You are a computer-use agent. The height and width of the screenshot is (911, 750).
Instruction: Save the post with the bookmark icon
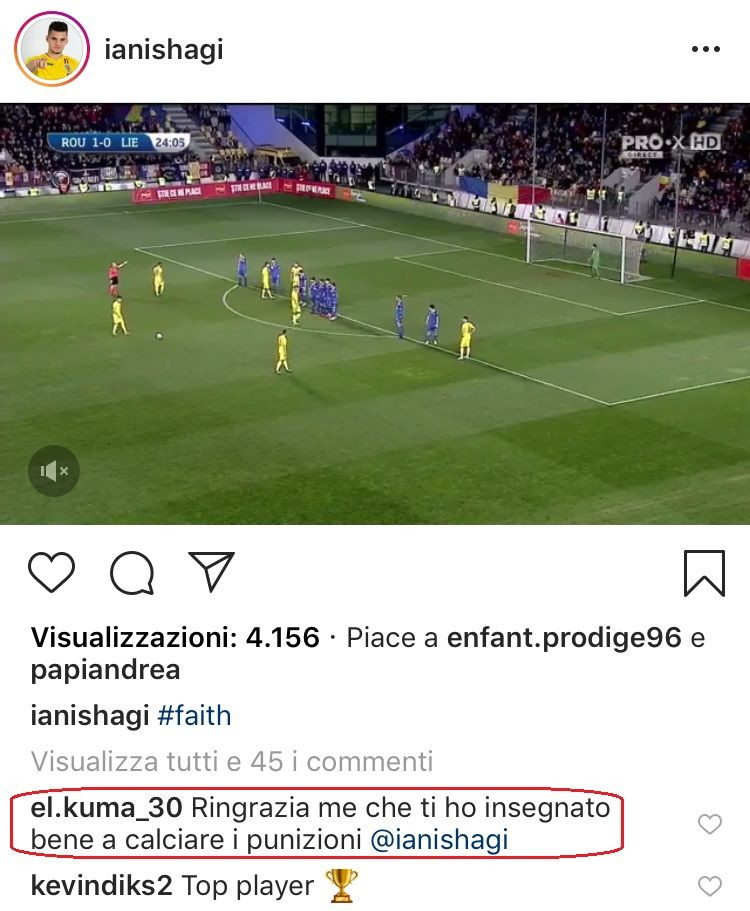point(704,573)
